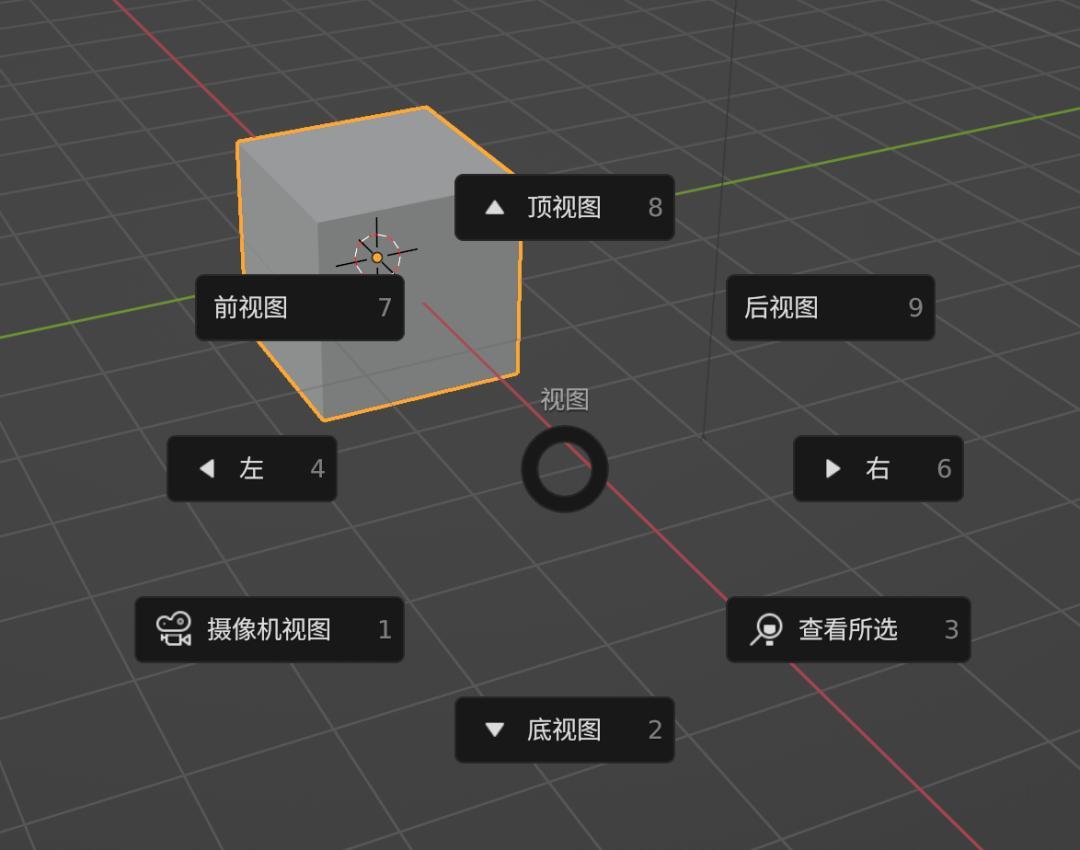Click the down triangle icon in 底视图

[x=495, y=729]
